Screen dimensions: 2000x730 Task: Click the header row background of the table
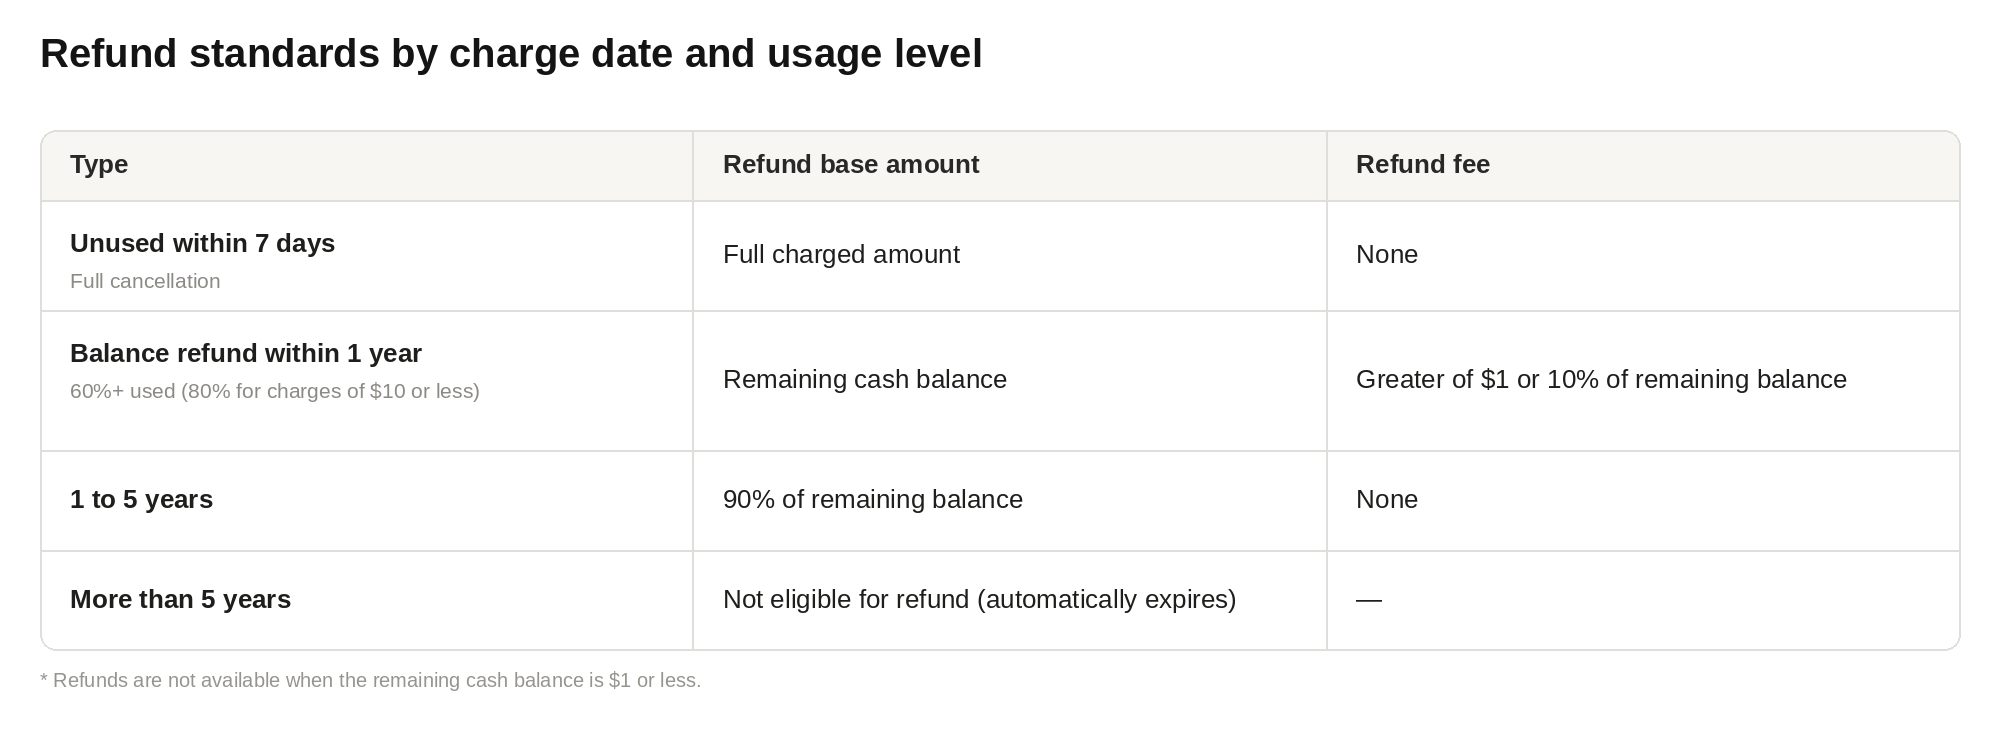(1000, 166)
